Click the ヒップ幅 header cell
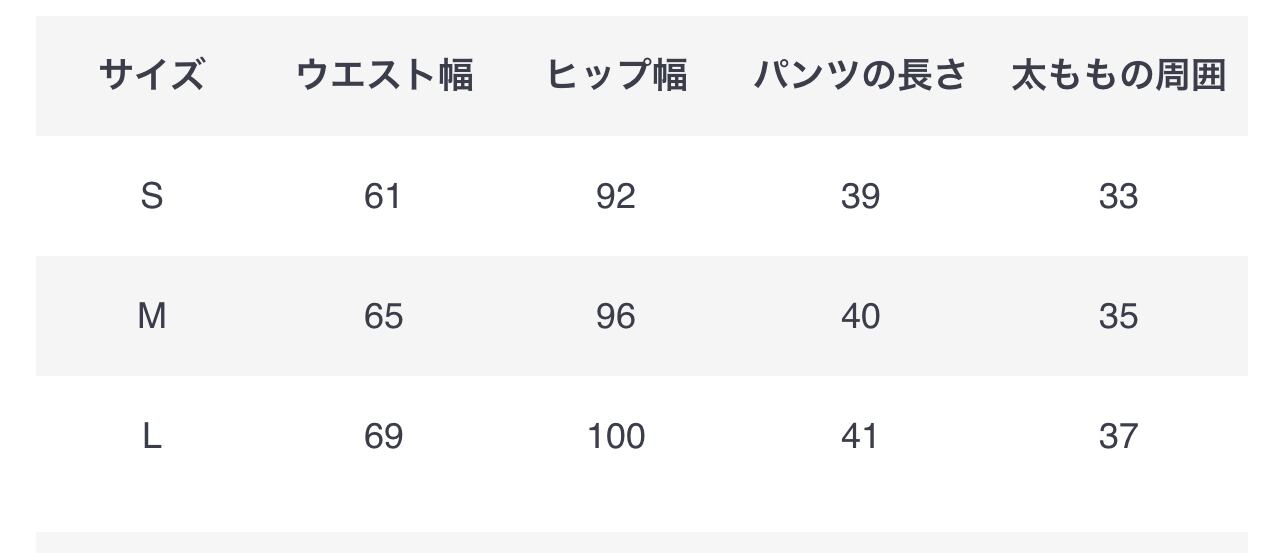The width and height of the screenshot is (1284, 553). pyautogui.click(x=616, y=76)
